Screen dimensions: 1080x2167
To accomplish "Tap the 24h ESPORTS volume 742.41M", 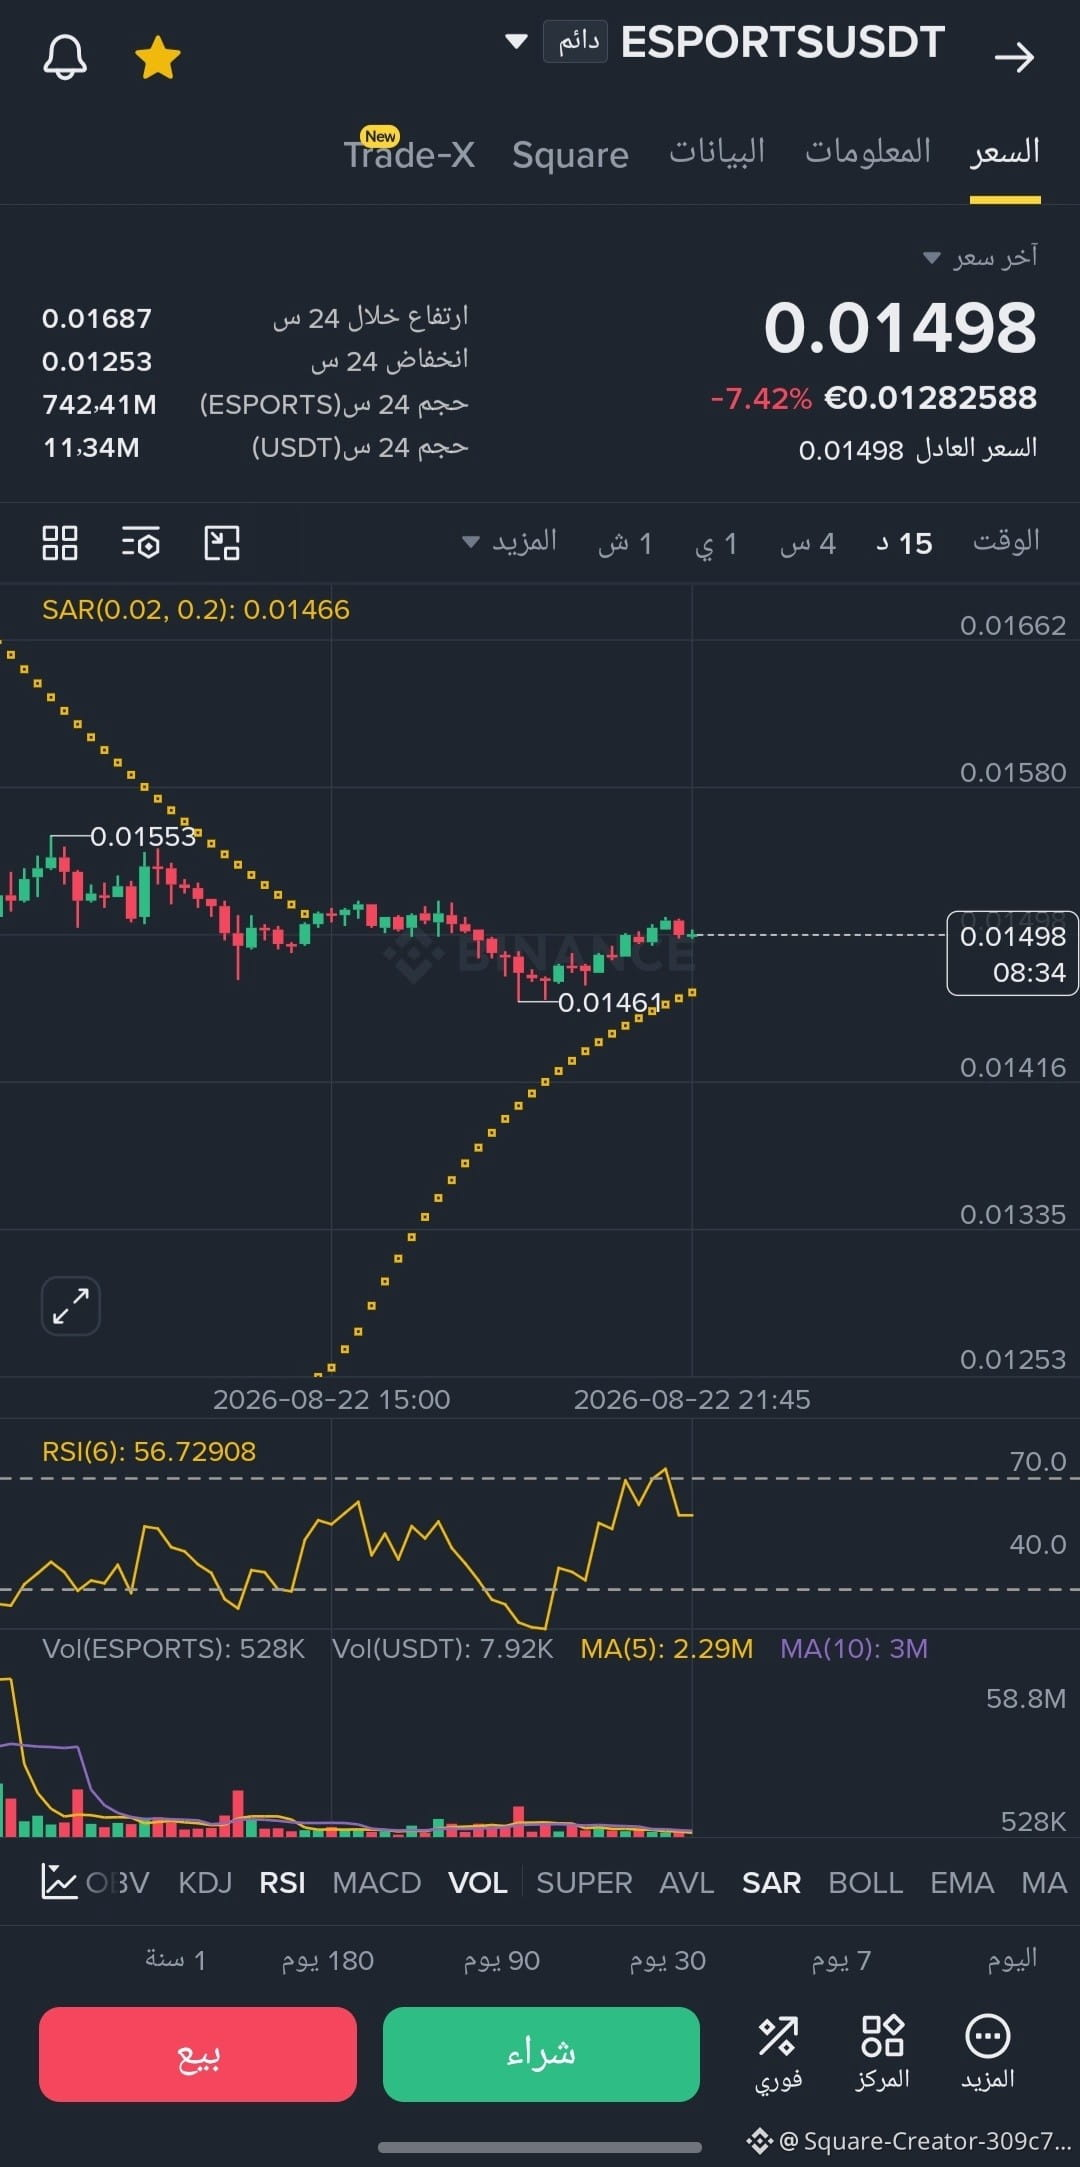I will coord(99,404).
